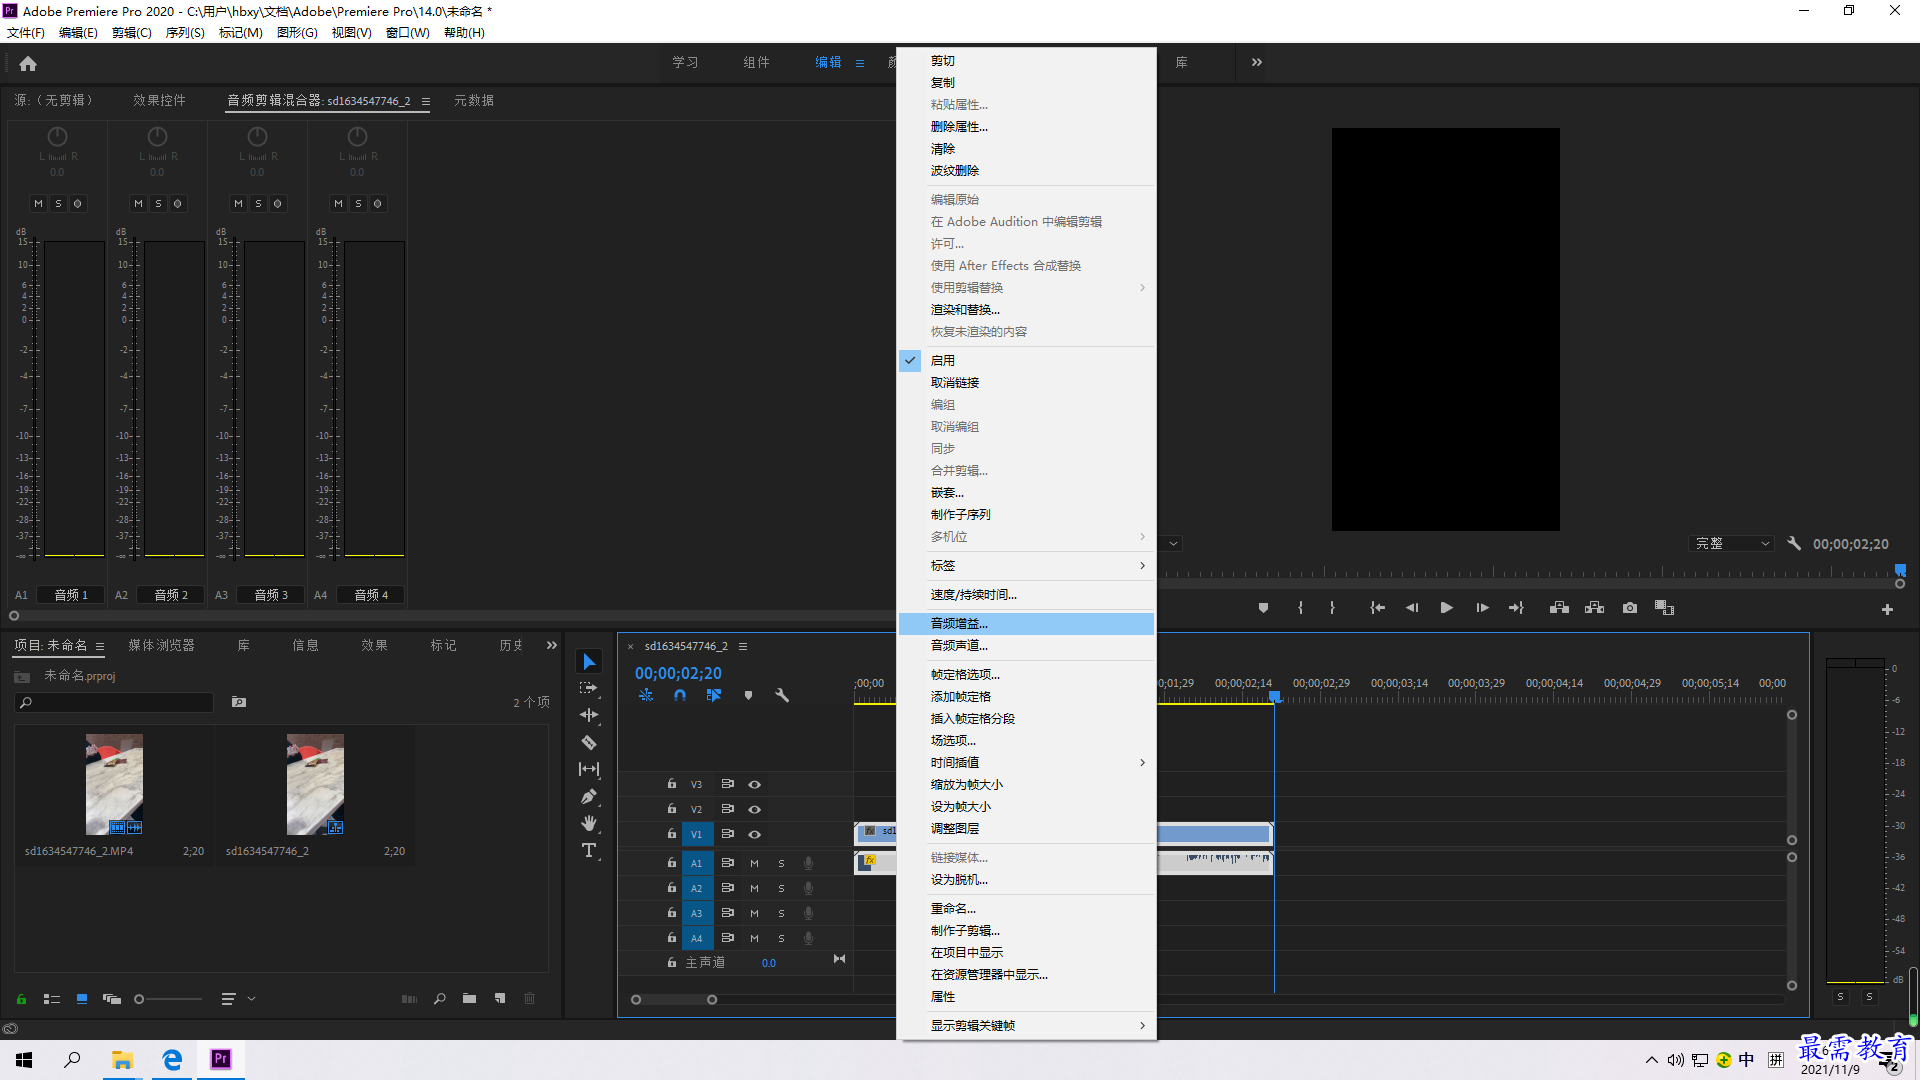
Task: Open timeline display settings wrench
Action: [x=782, y=695]
